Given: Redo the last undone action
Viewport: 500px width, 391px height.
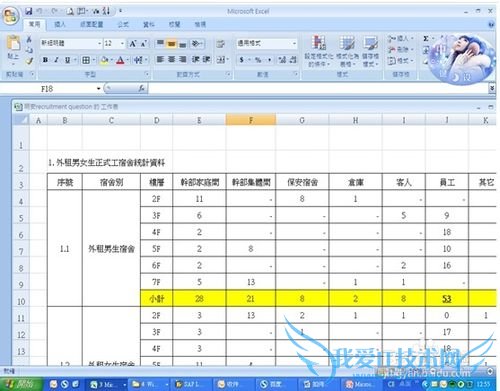Looking at the screenshot, I should coord(54,11).
